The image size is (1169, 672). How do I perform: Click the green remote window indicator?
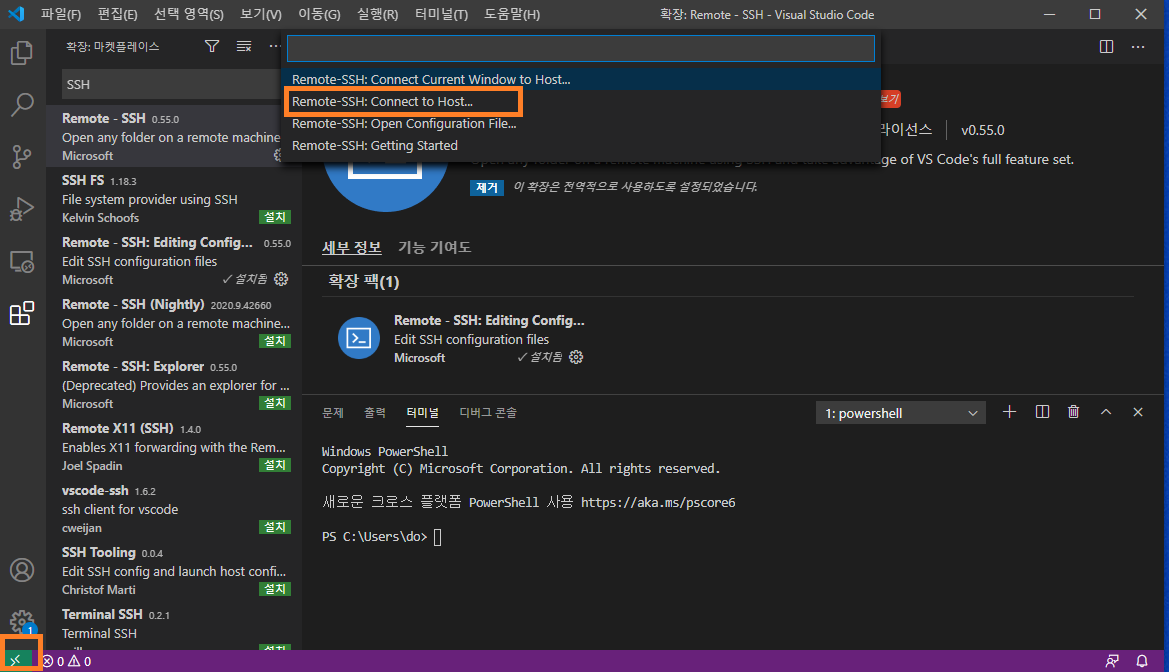click(16, 661)
